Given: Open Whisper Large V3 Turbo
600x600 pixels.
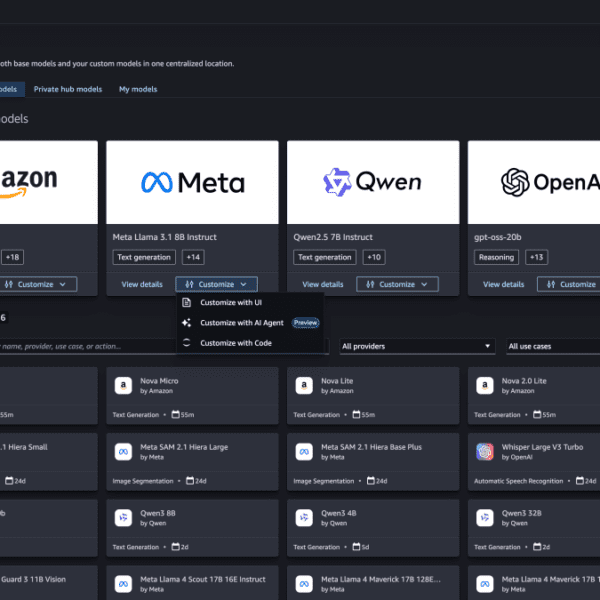Looking at the screenshot, I should click(x=543, y=447).
